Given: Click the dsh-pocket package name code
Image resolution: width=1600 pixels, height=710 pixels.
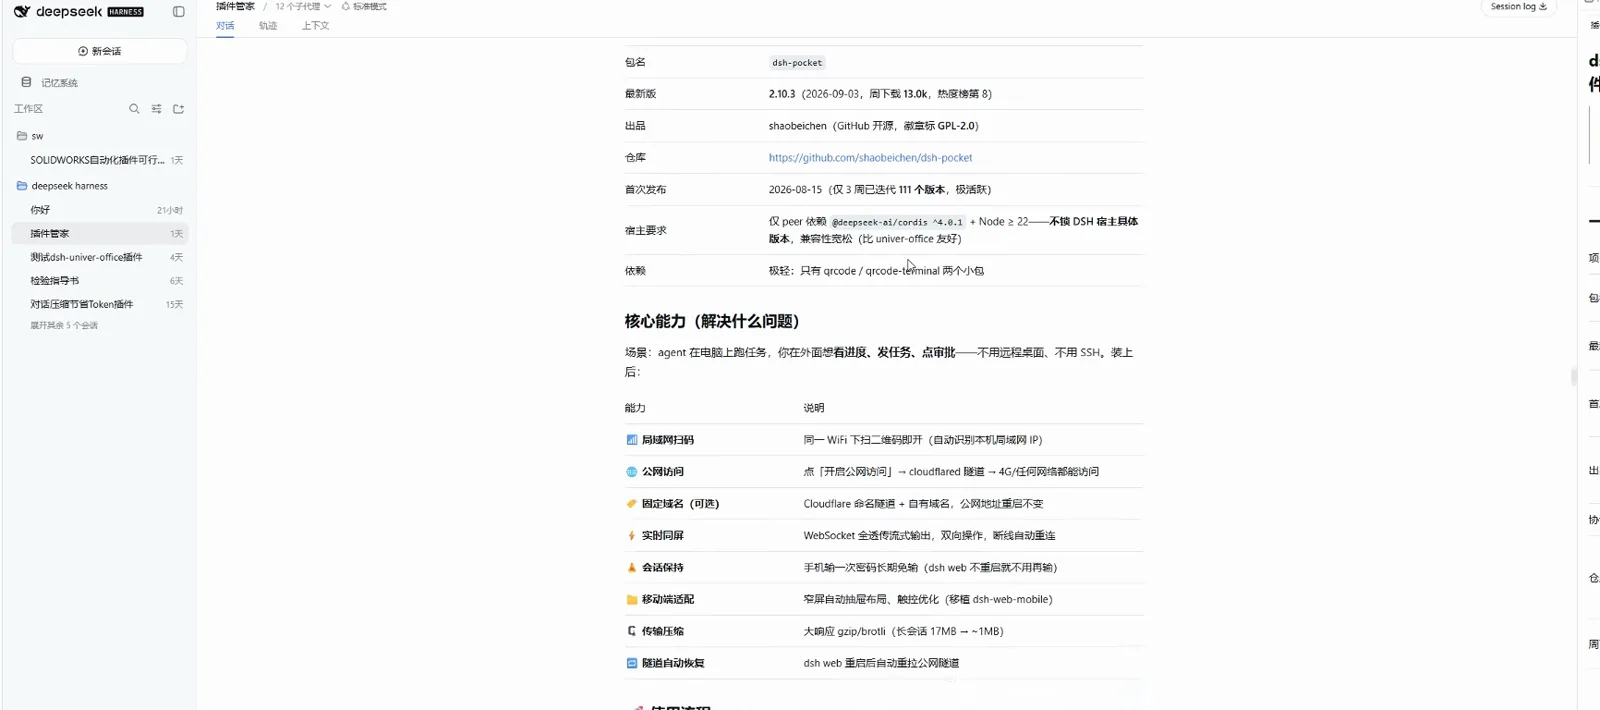Looking at the screenshot, I should pyautogui.click(x=797, y=63).
